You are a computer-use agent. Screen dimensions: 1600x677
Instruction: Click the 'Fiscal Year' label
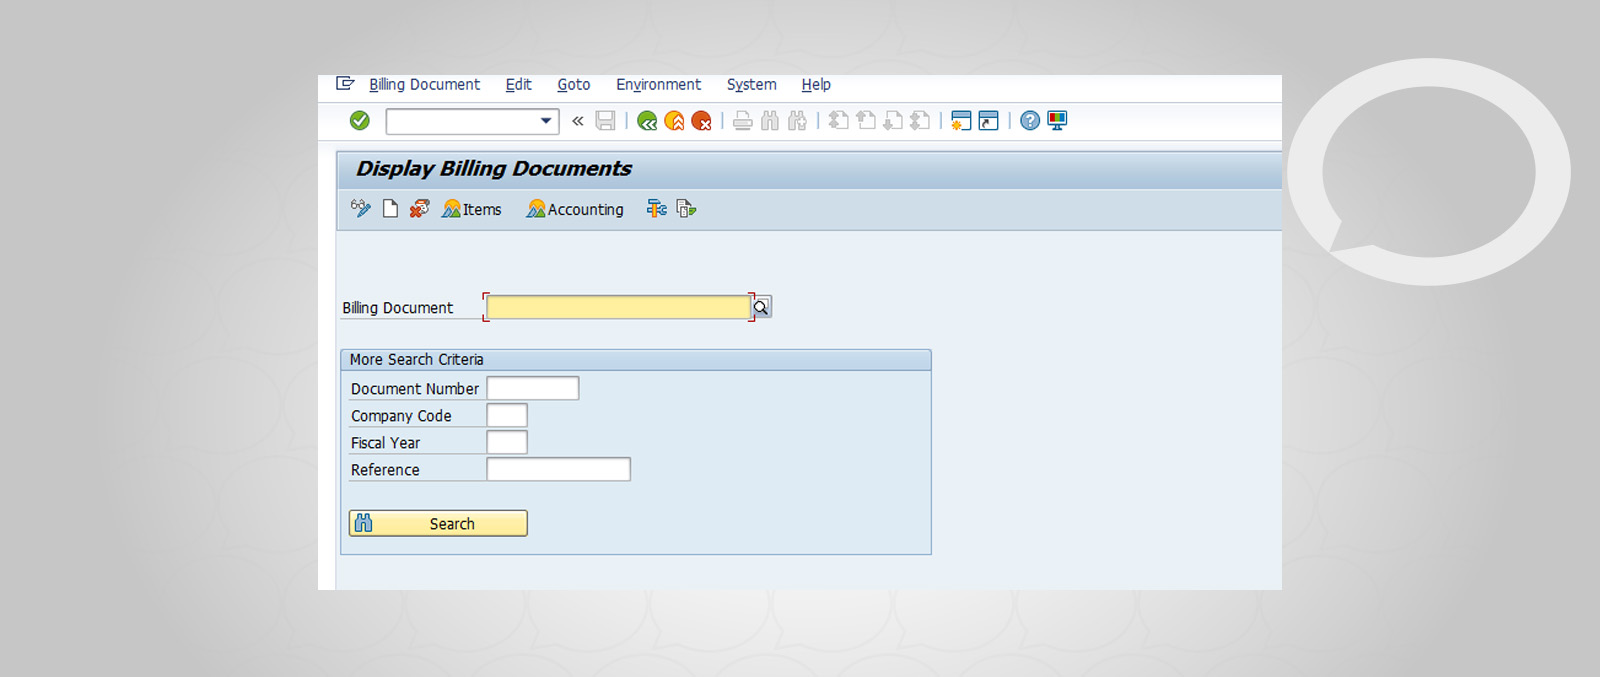[385, 443]
